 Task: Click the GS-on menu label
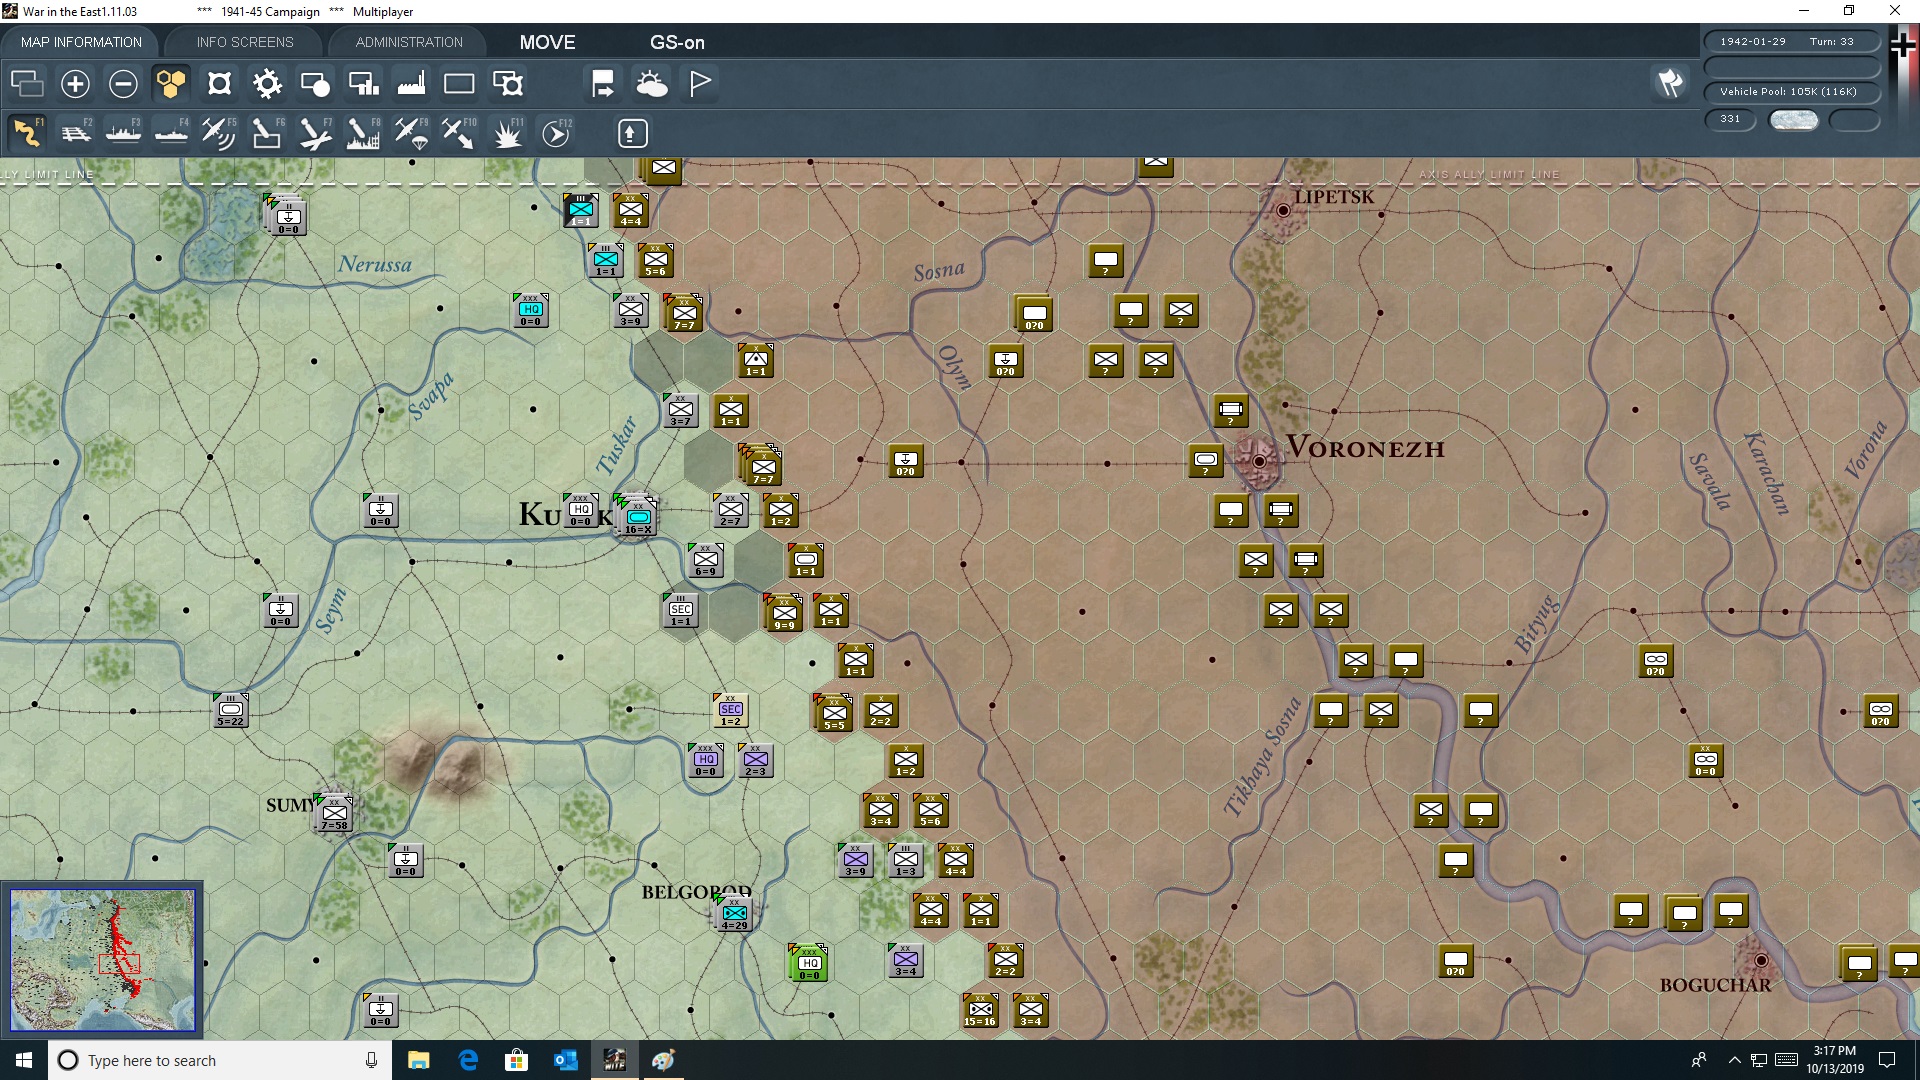(678, 42)
